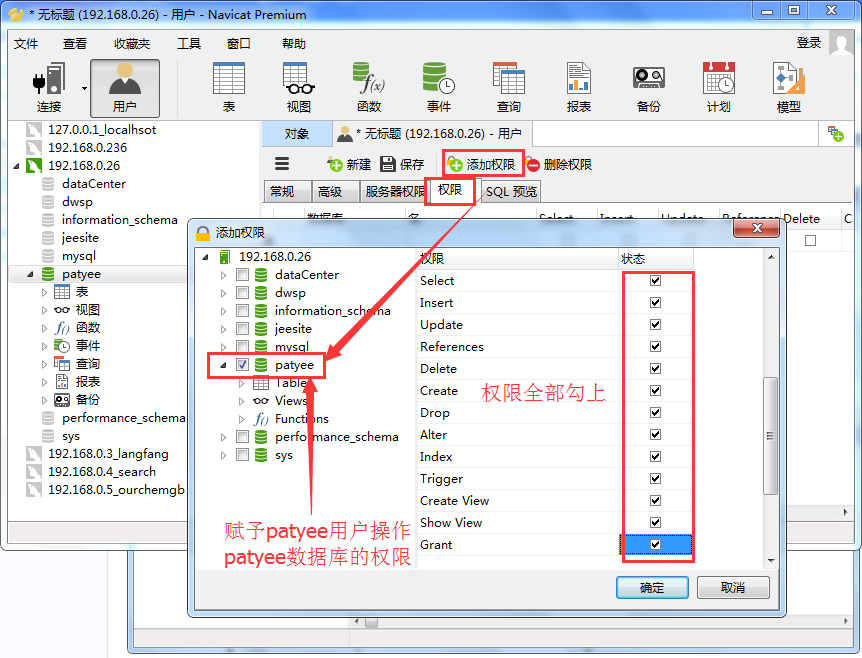Open the 文件 (File) menu

26,43
